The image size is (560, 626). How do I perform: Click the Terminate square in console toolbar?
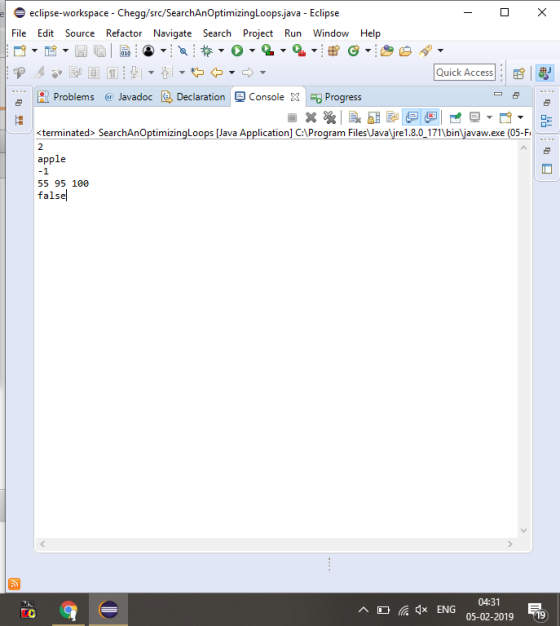pyautogui.click(x=292, y=117)
